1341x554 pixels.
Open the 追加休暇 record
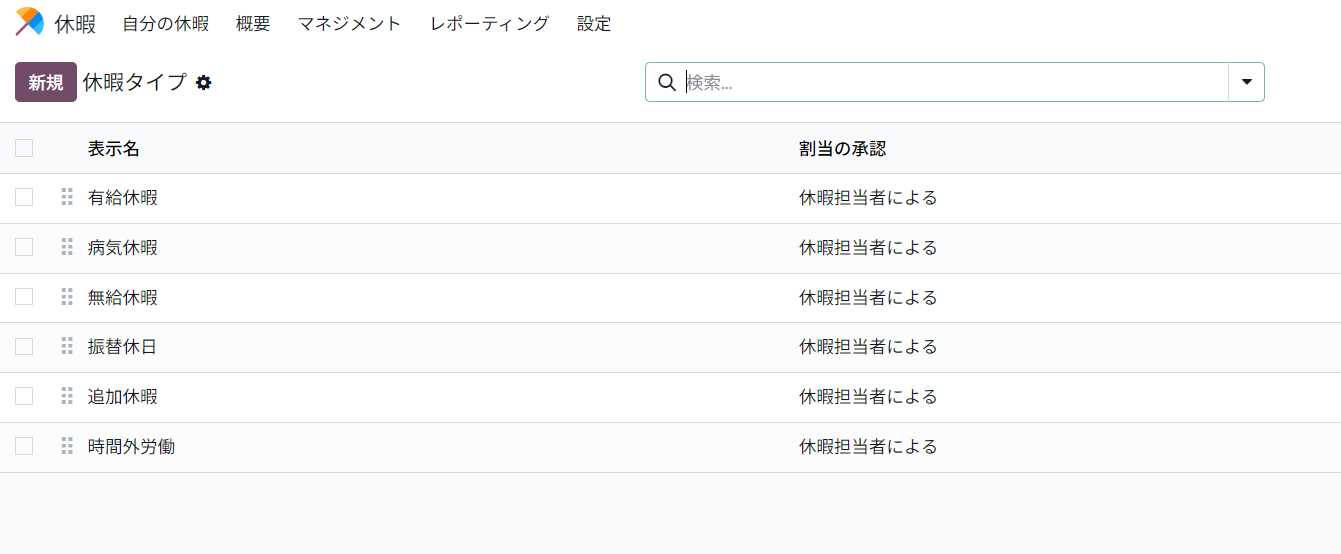coord(123,397)
